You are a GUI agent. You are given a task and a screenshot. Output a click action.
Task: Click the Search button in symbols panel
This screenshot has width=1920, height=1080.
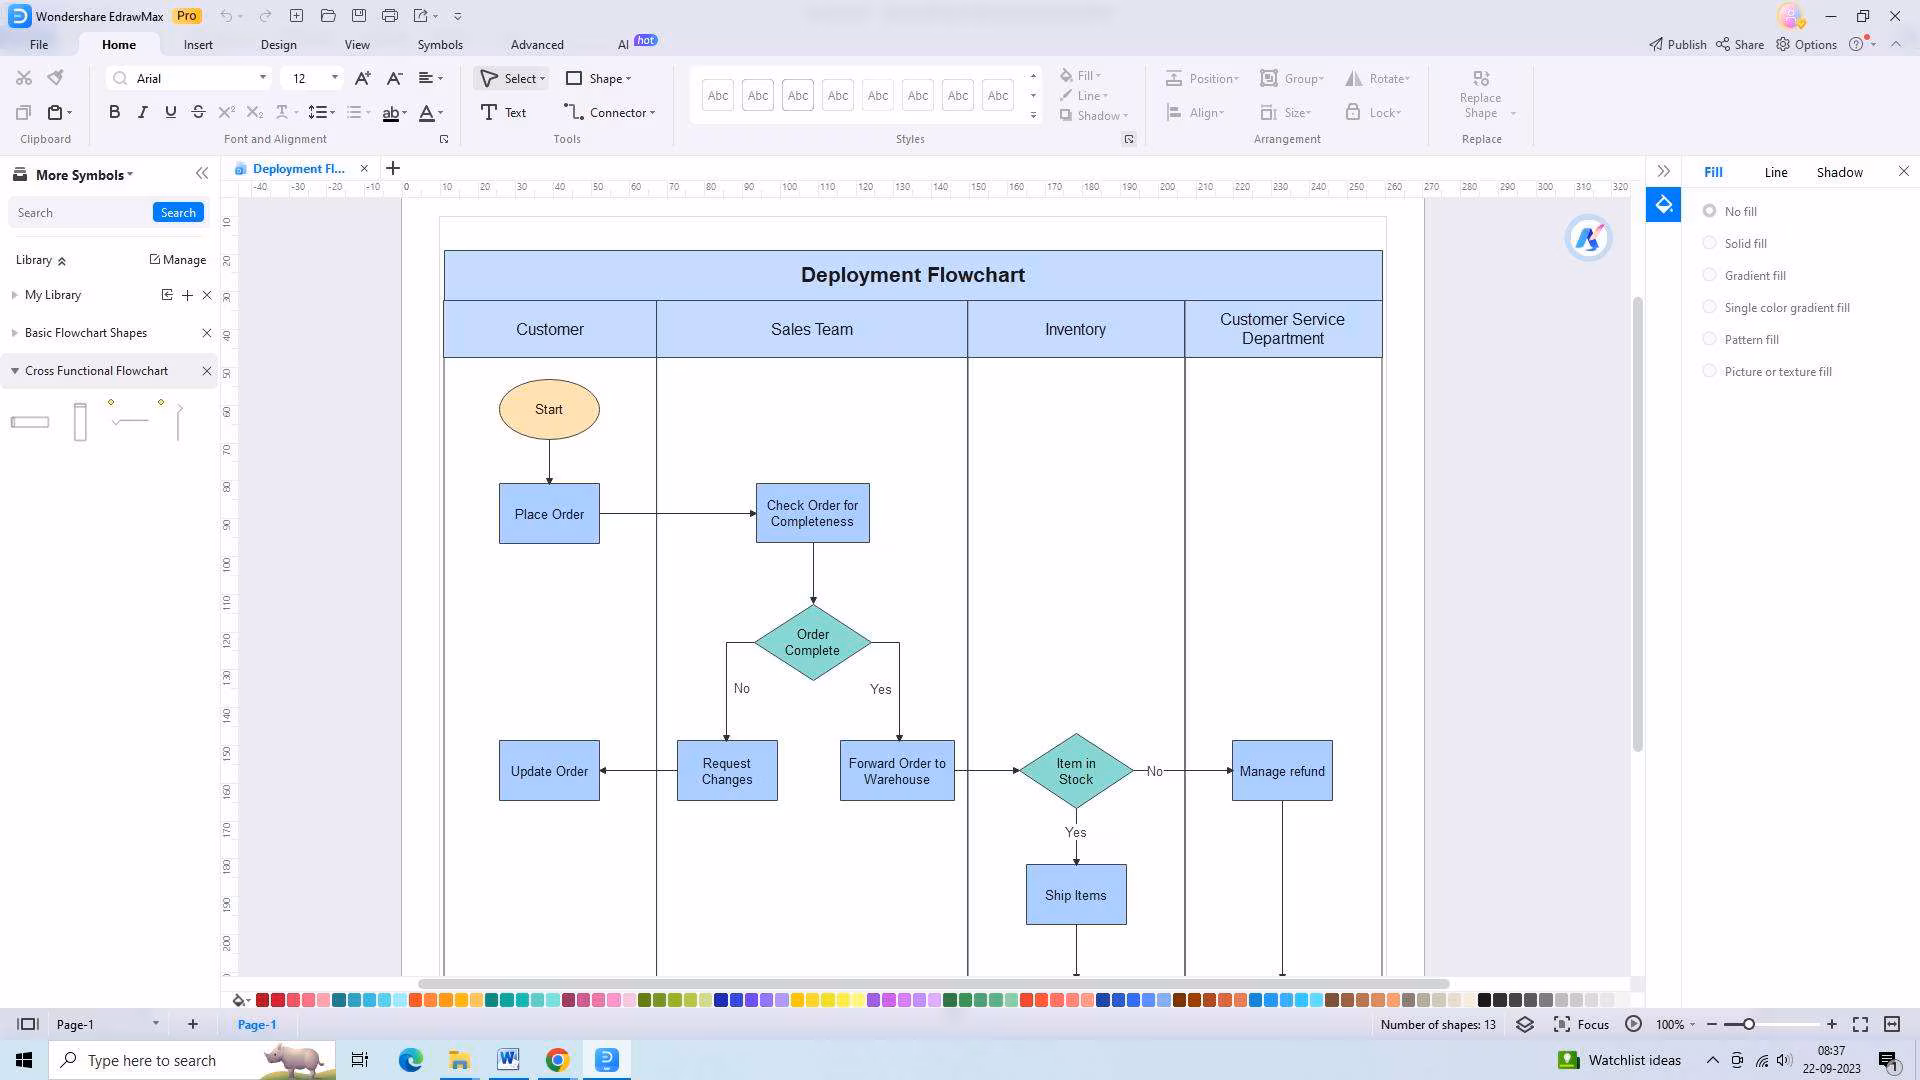(178, 212)
